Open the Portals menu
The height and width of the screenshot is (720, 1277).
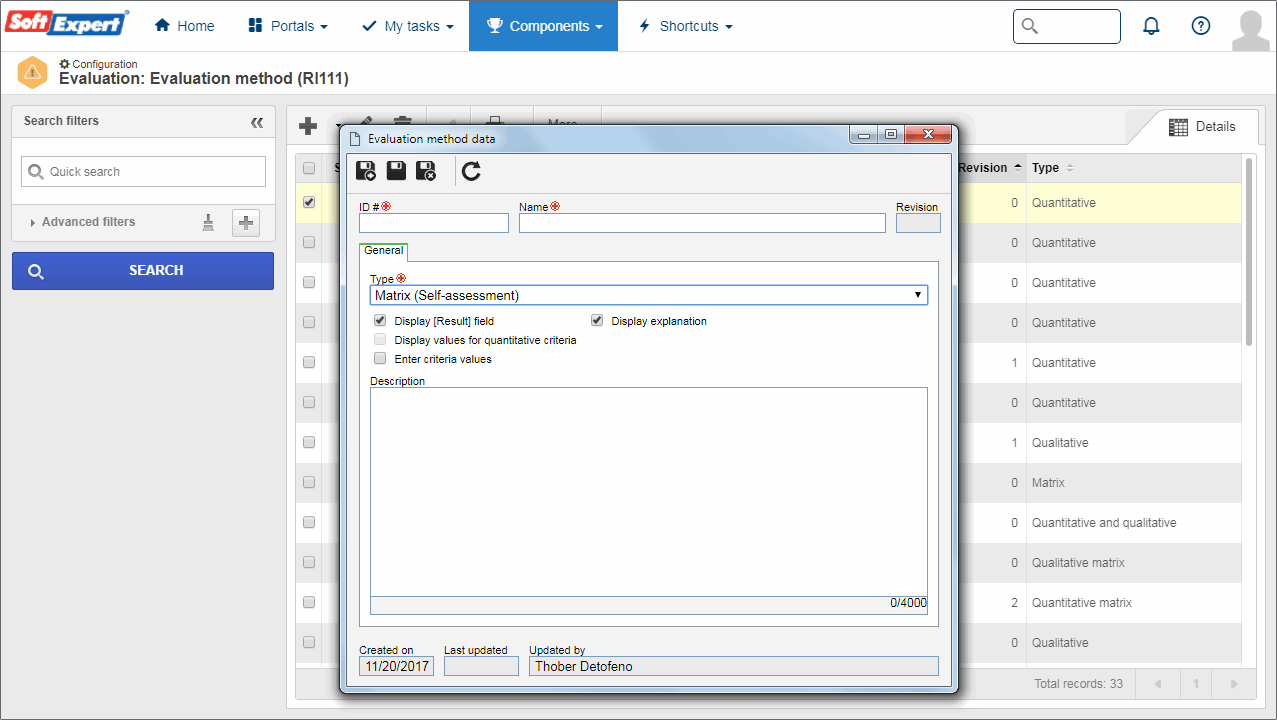[287, 26]
